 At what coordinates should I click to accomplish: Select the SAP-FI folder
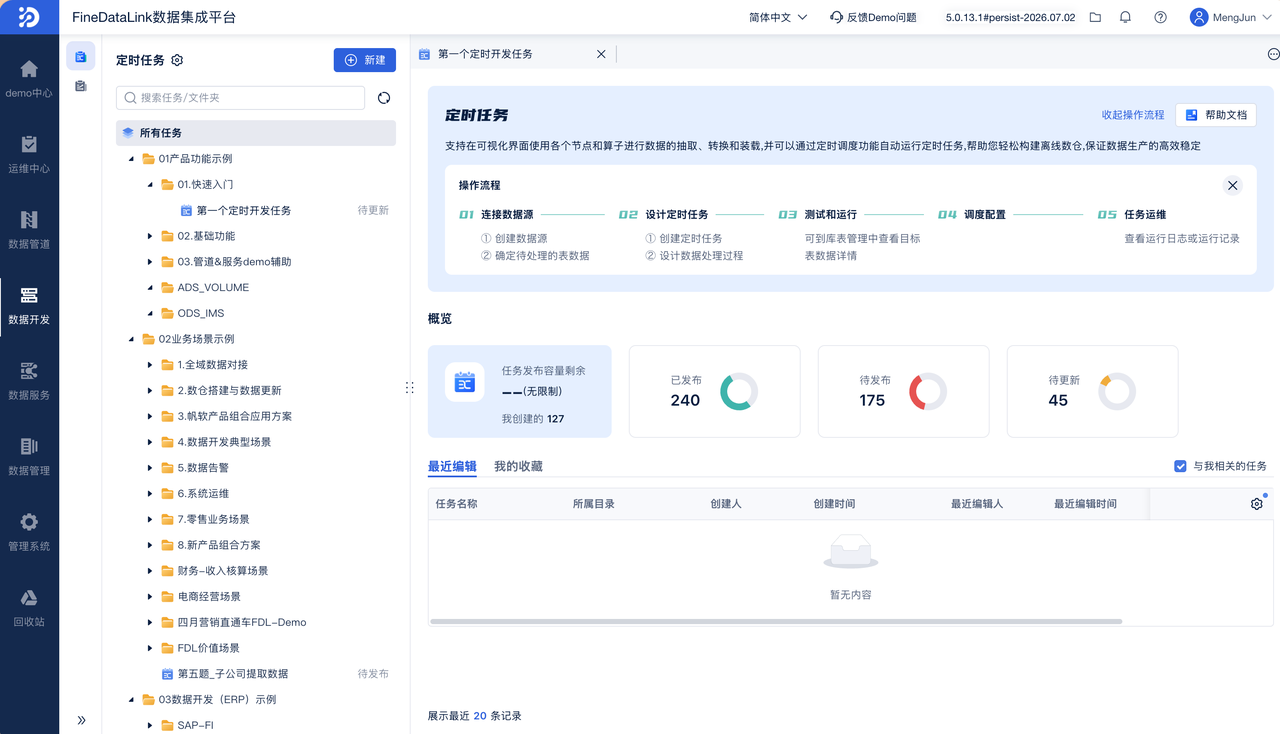click(x=196, y=725)
